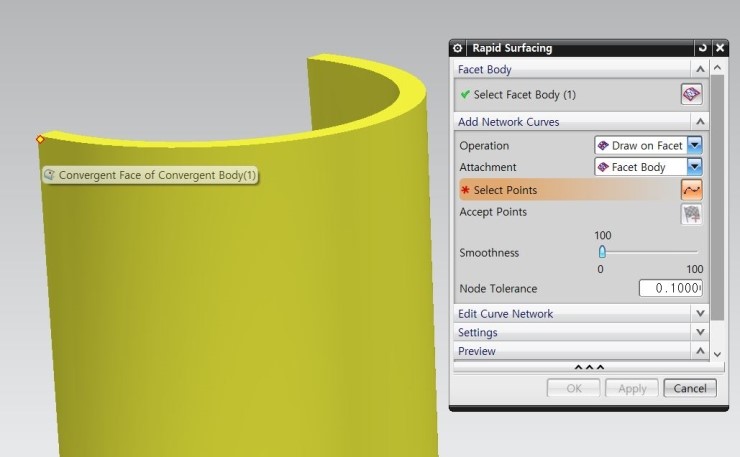Expand the Edit Curve Network section
The image size is (740, 457).
(x=699, y=313)
